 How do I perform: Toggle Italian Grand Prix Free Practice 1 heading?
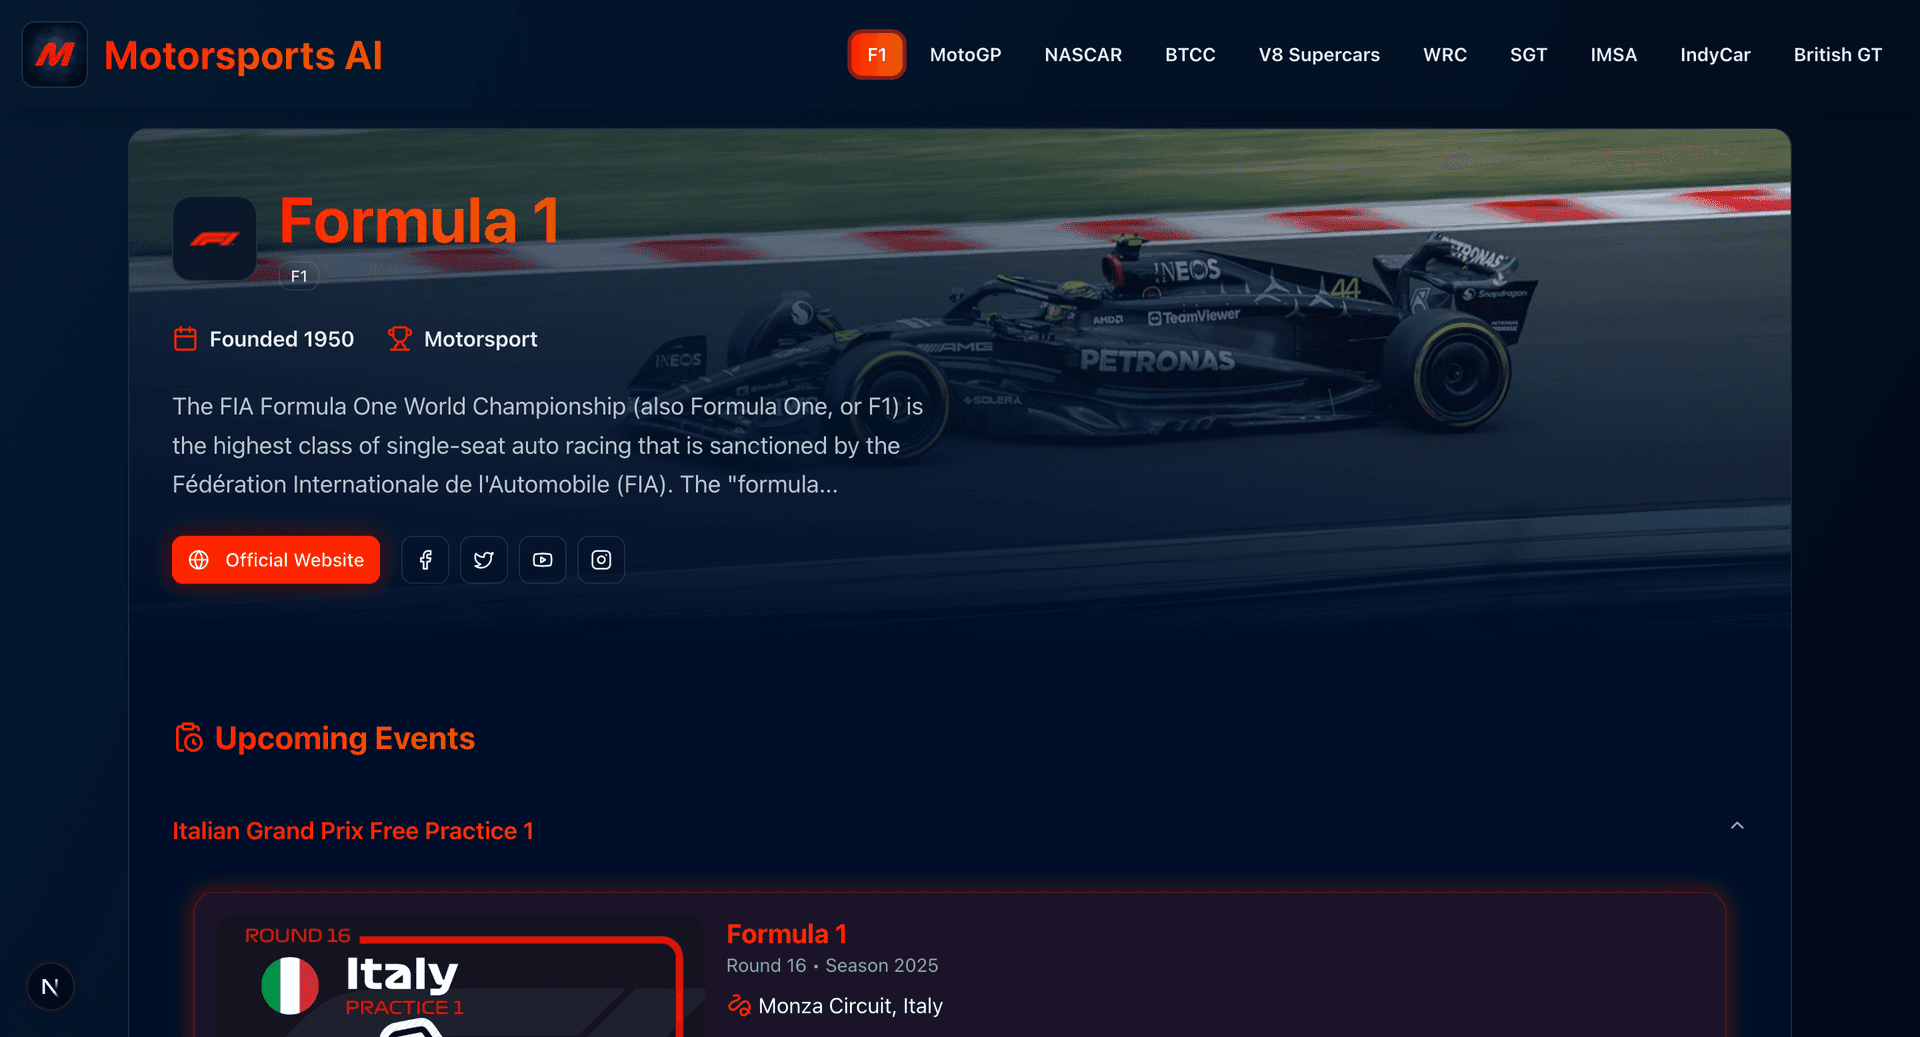353,831
